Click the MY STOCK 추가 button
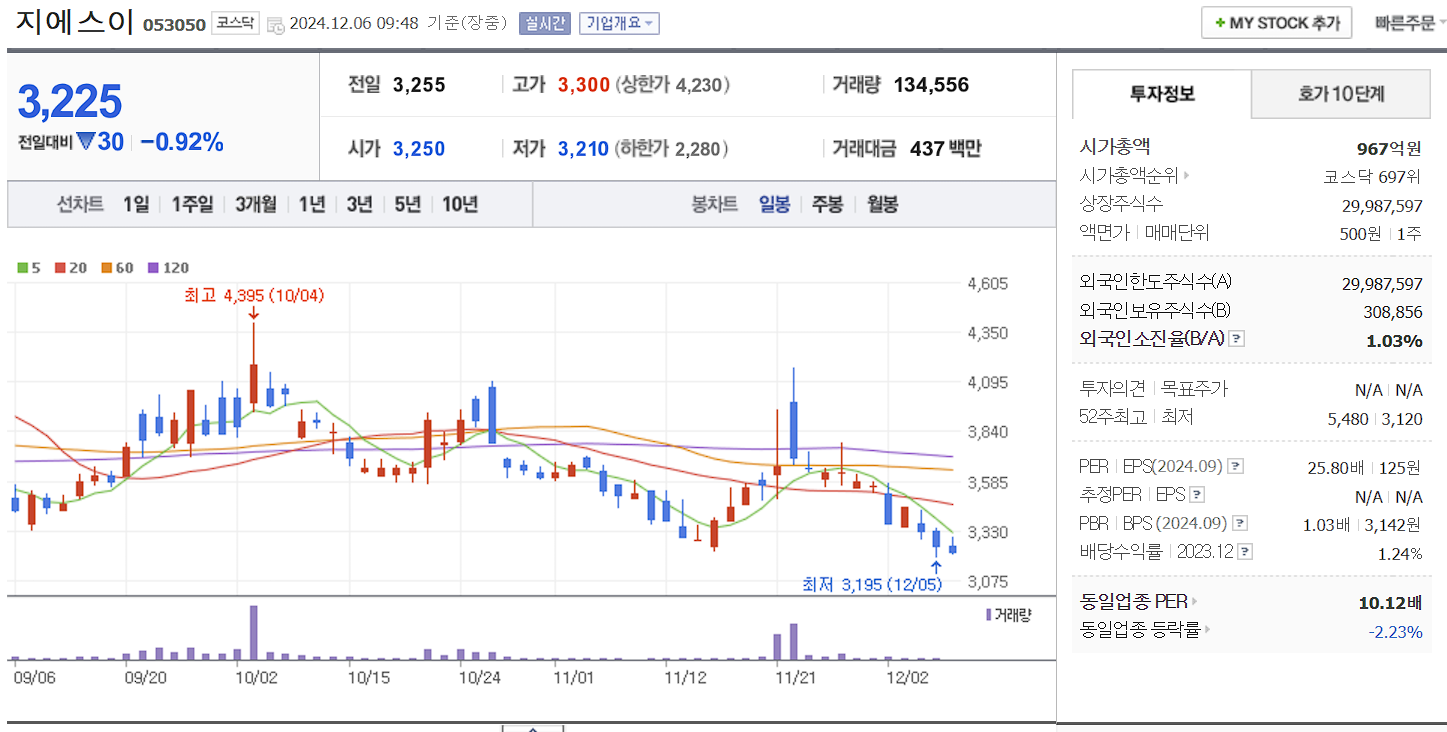 point(1276,22)
